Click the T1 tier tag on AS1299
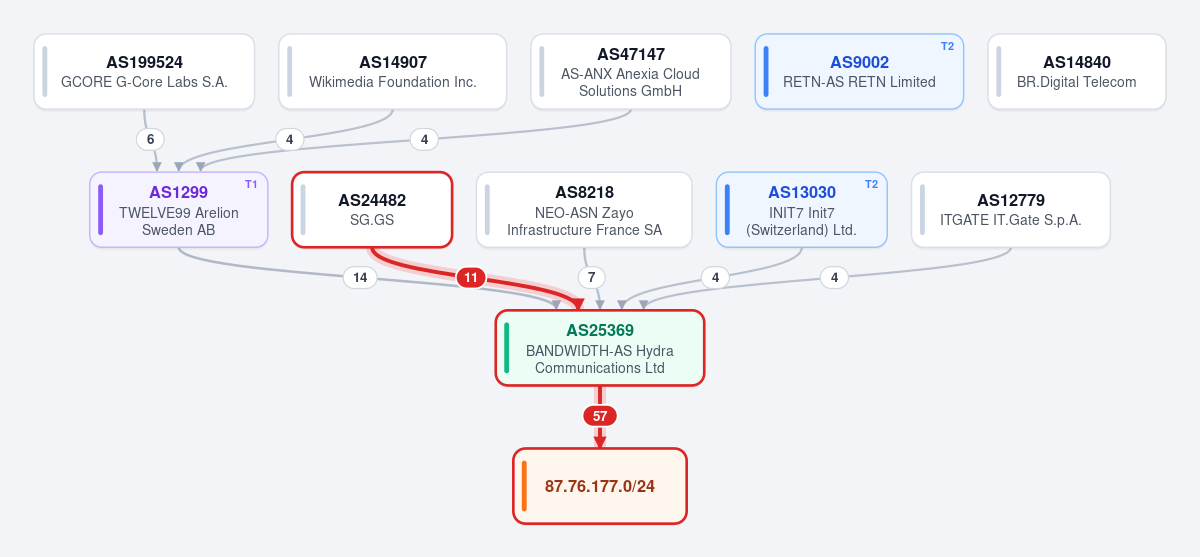Image resolution: width=1200 pixels, height=557 pixels. click(x=251, y=184)
